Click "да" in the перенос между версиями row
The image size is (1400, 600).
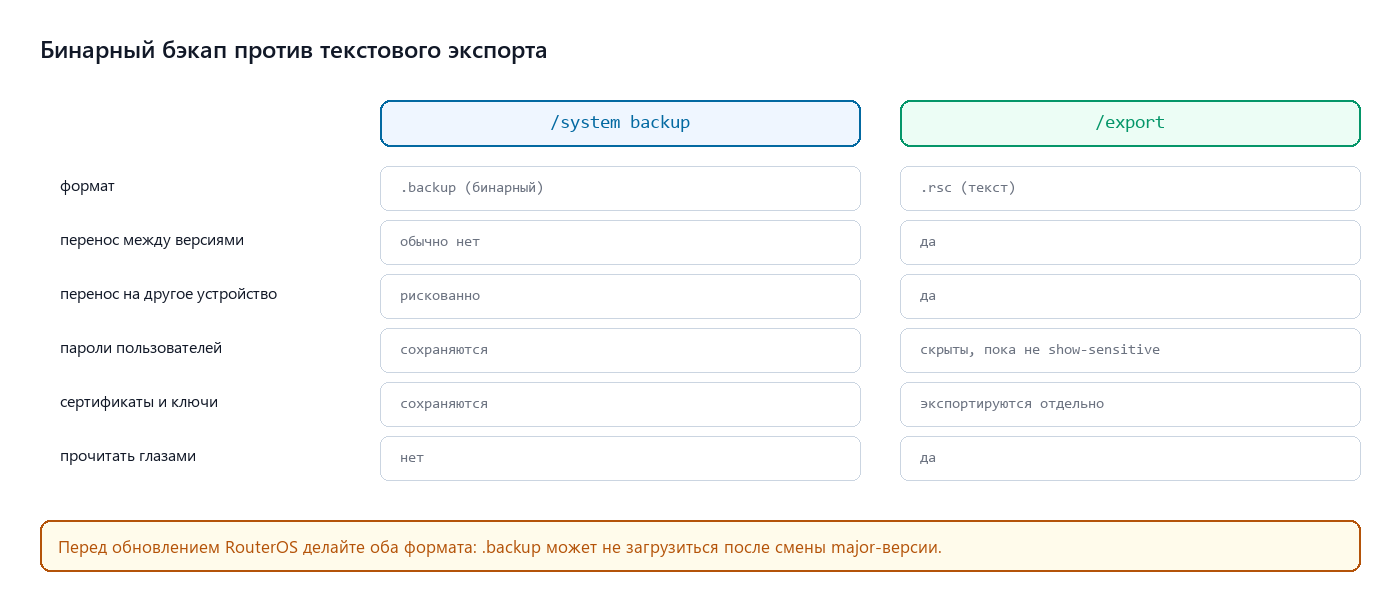click(x=1130, y=242)
